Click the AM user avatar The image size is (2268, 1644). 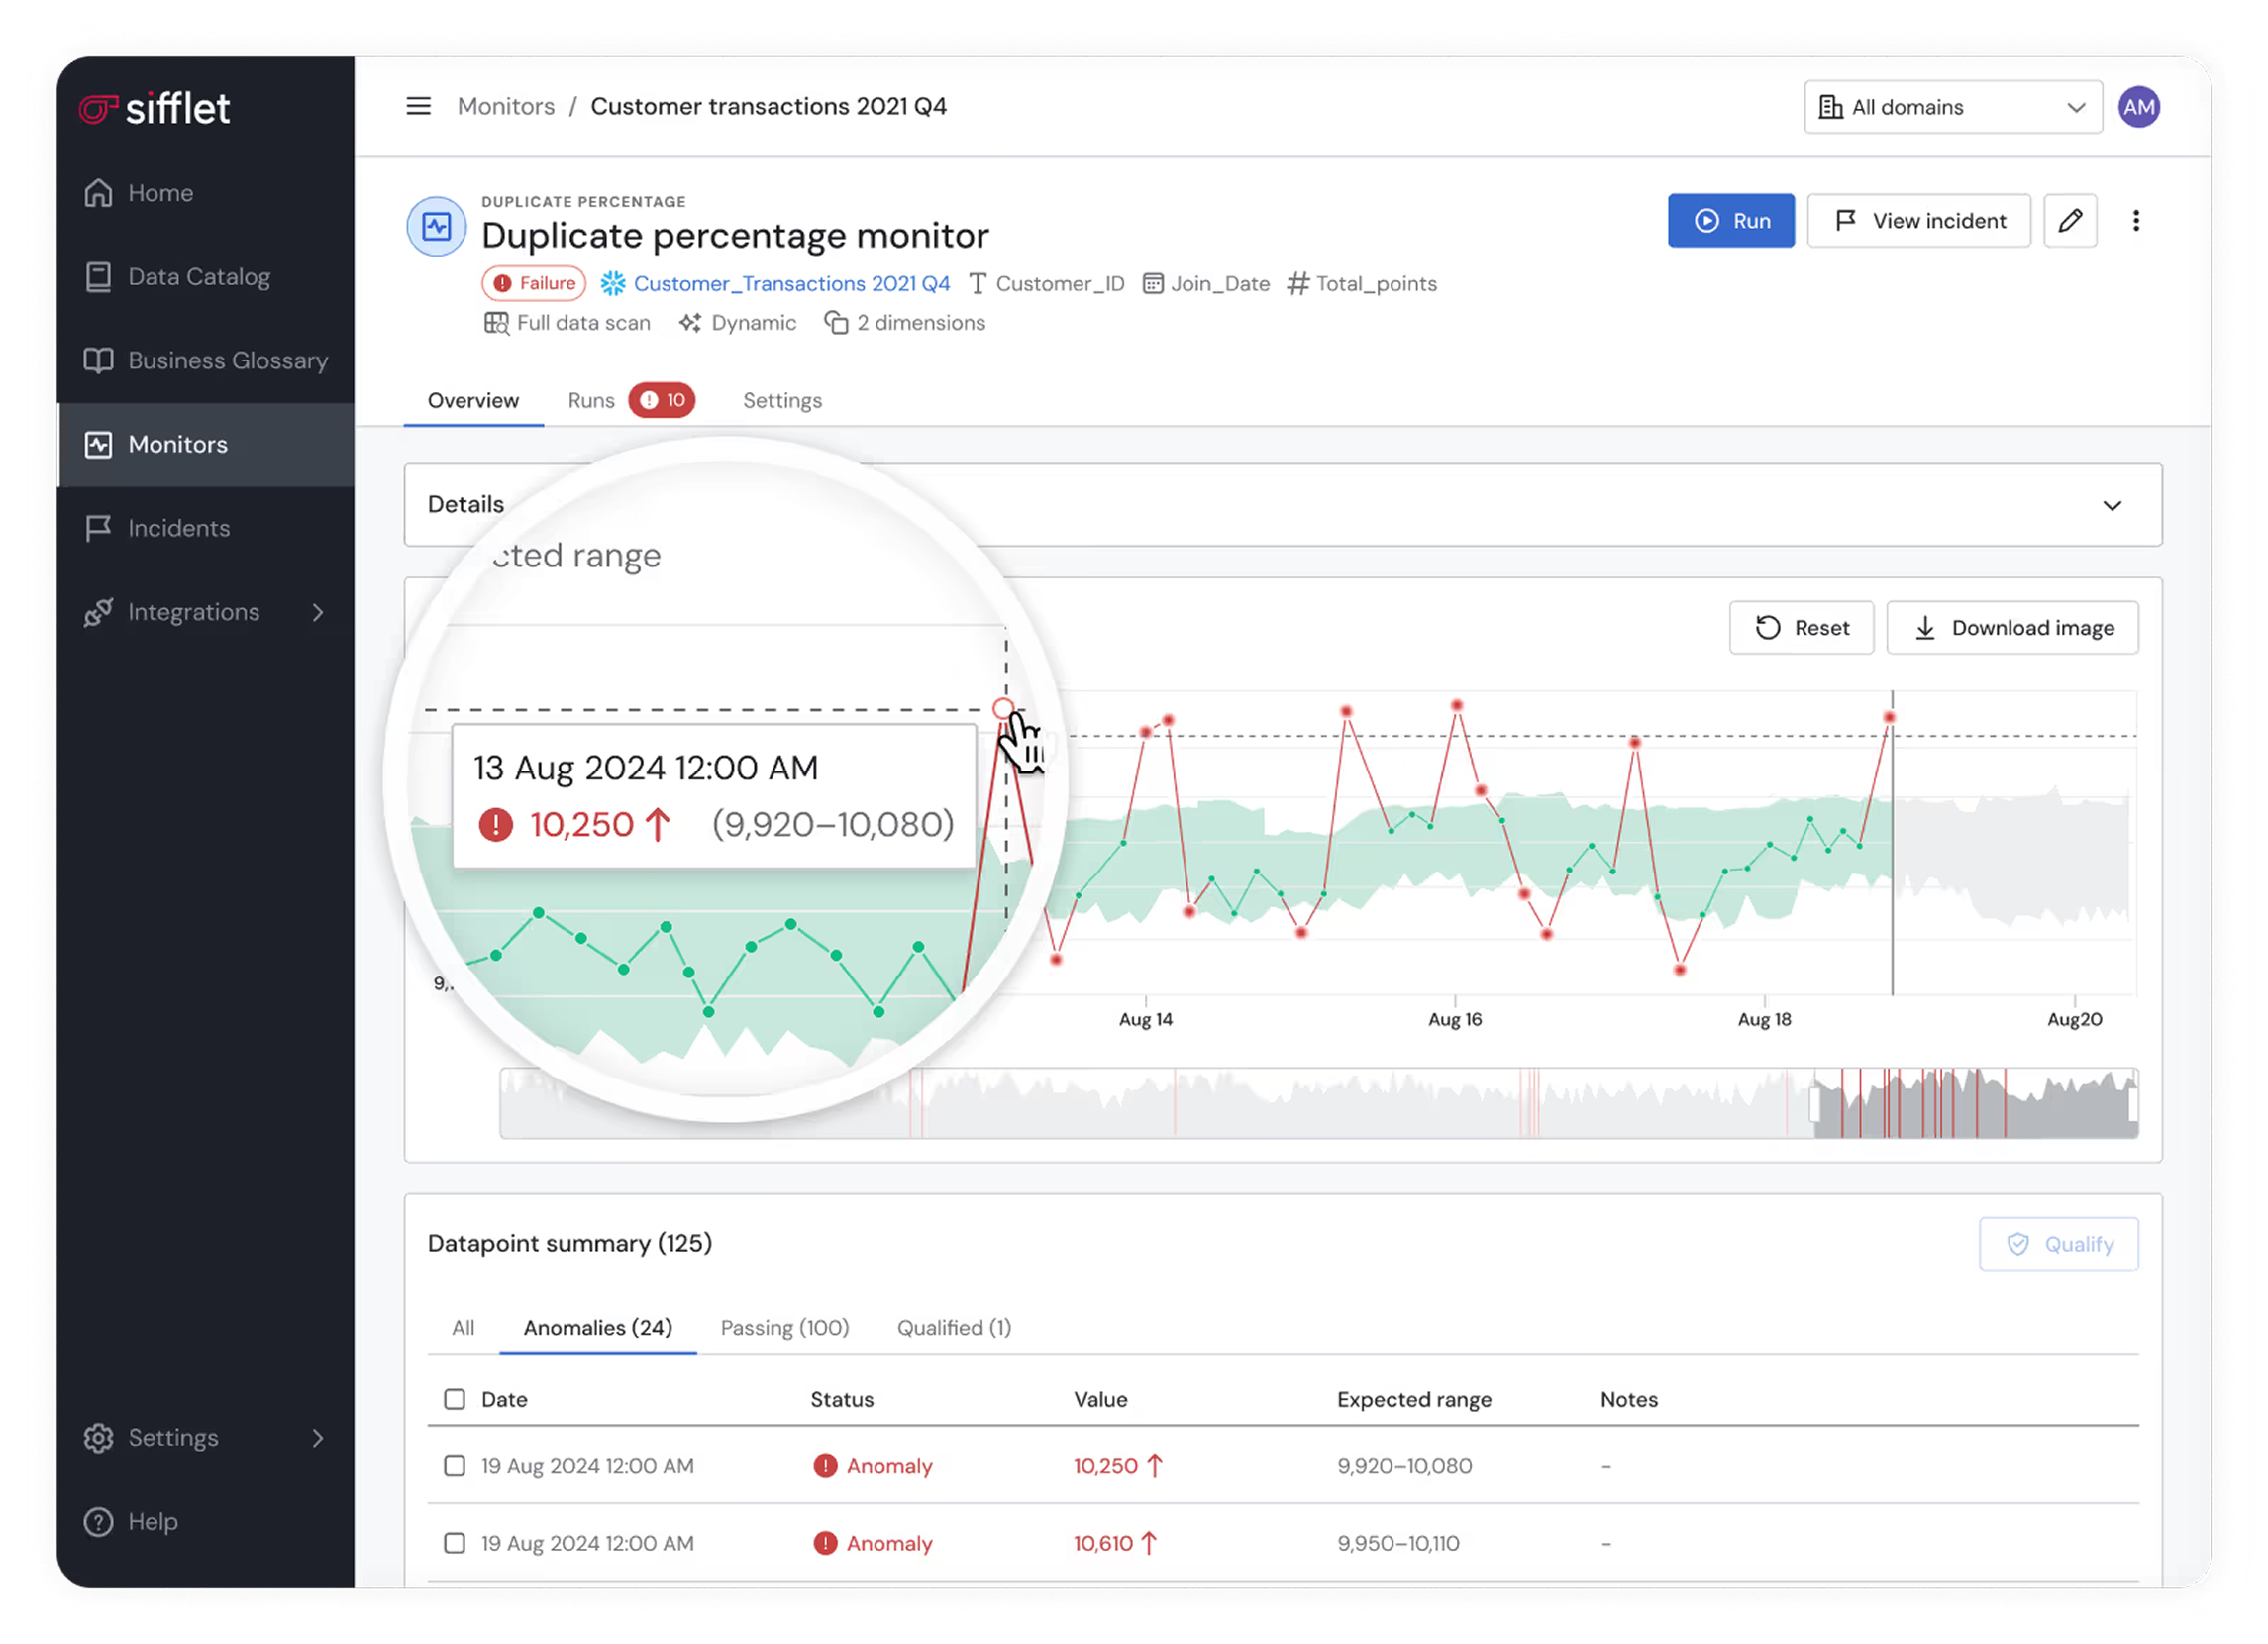(2138, 107)
